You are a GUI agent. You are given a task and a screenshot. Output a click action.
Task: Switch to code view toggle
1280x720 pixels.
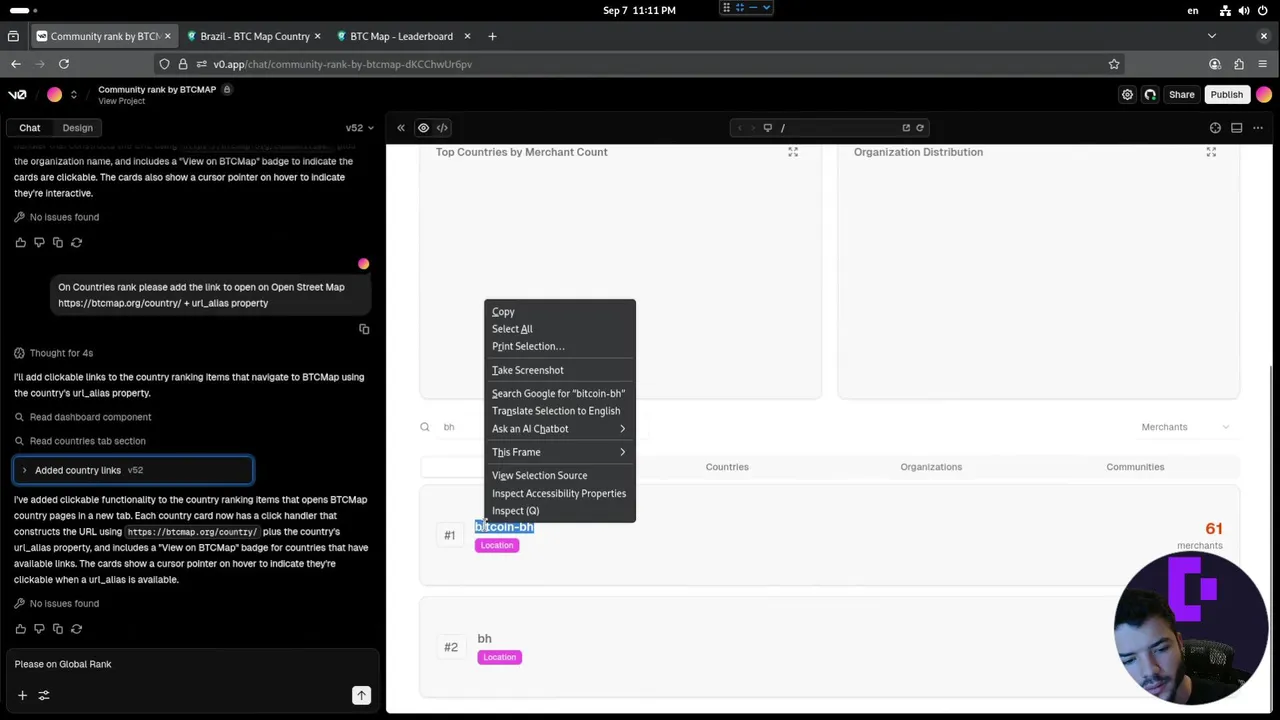(x=442, y=128)
